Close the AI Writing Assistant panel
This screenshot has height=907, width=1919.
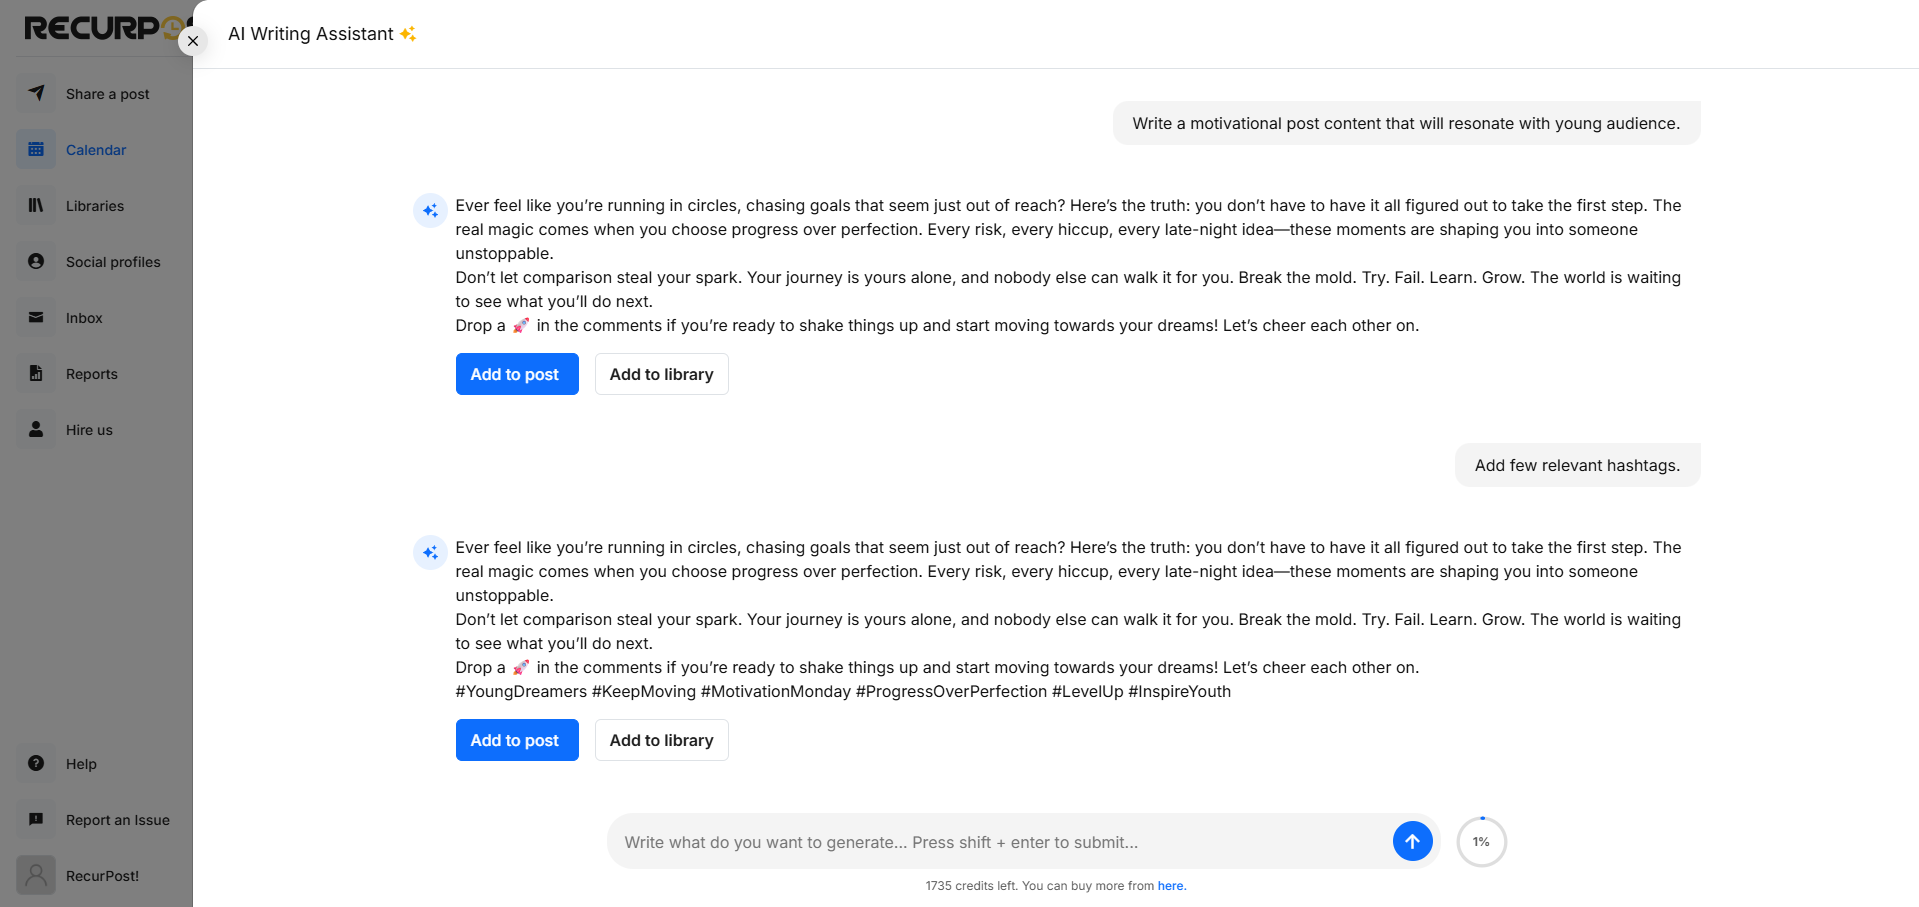193,41
